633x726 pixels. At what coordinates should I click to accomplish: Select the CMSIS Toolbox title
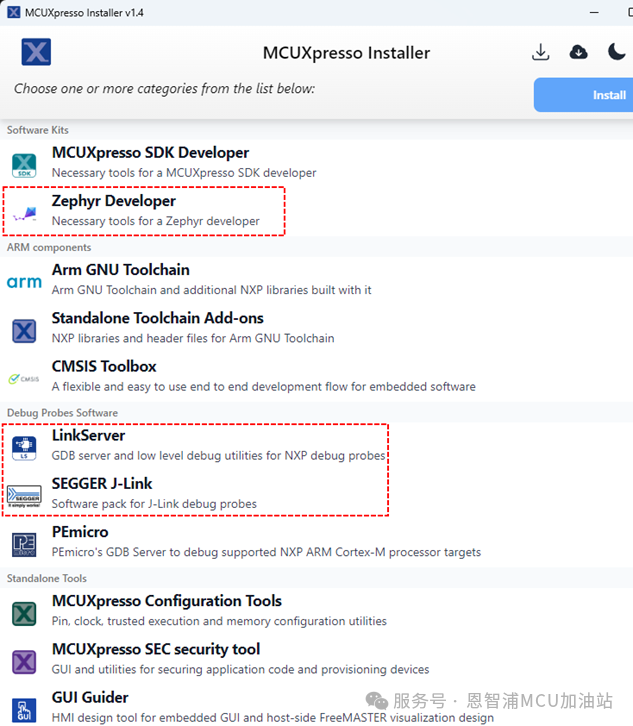104,366
